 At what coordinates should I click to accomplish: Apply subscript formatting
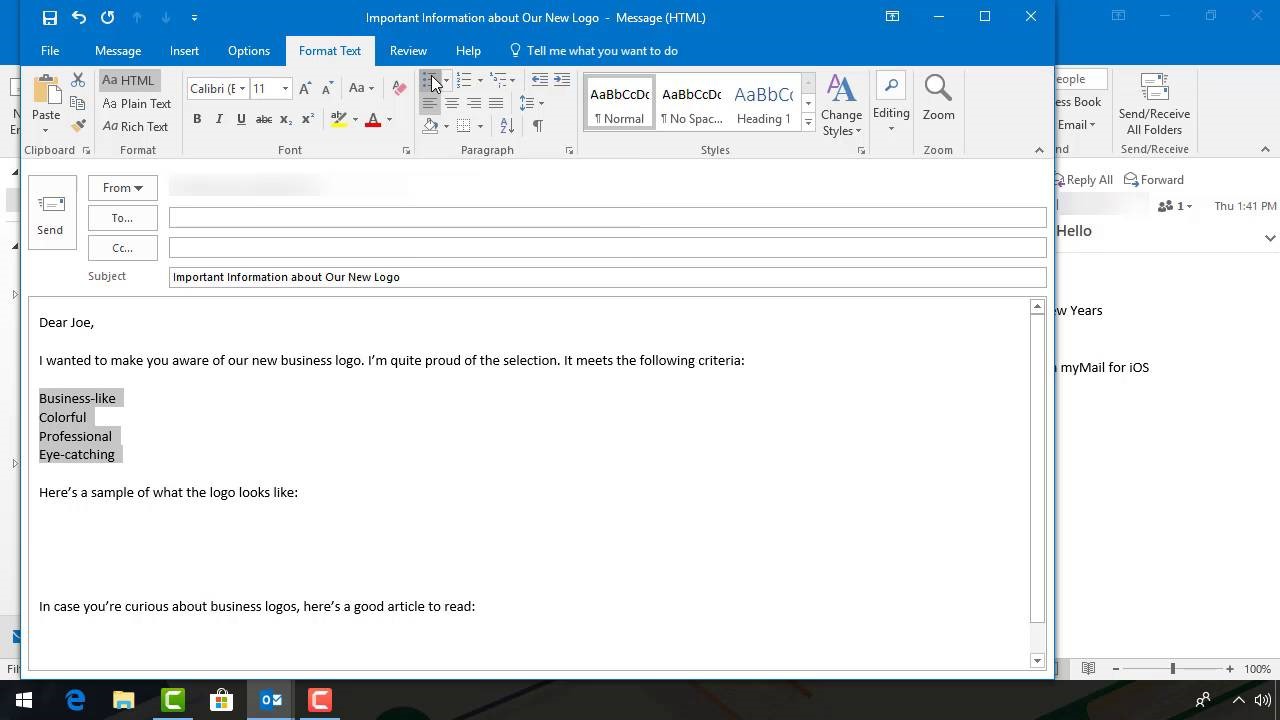286,119
